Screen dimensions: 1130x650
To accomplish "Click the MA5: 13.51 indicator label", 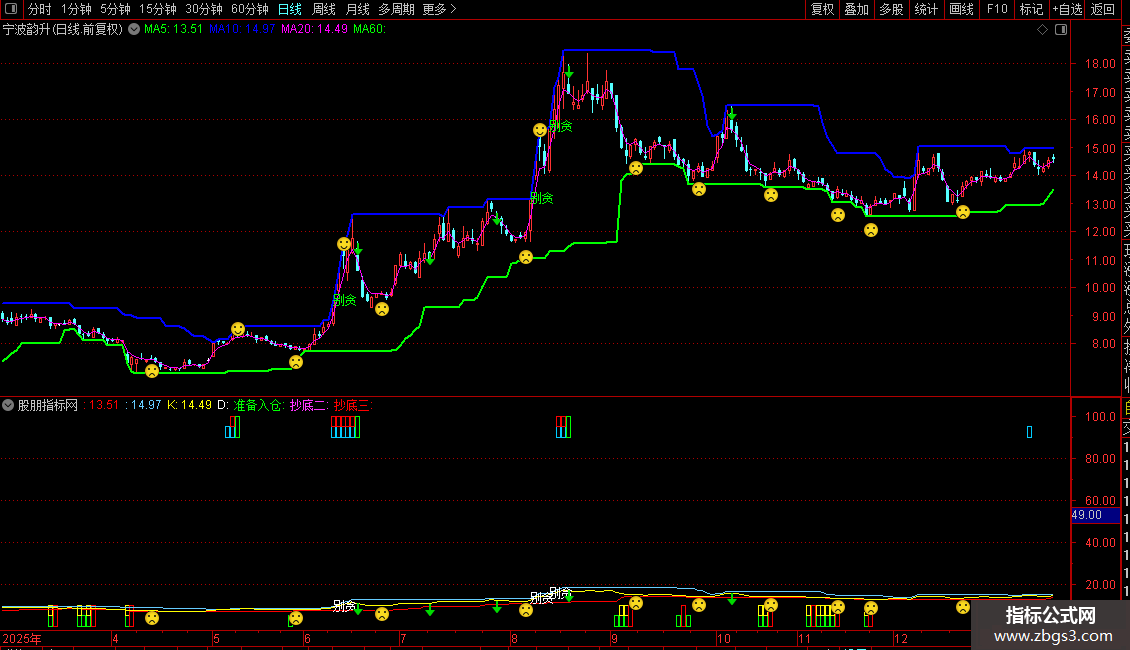I will coord(174,29).
